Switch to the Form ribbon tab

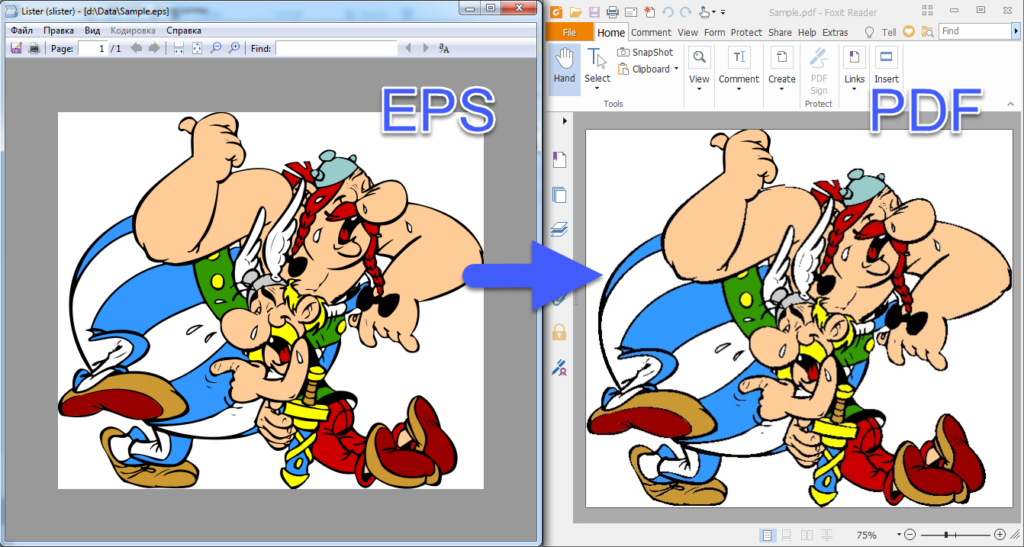point(714,32)
